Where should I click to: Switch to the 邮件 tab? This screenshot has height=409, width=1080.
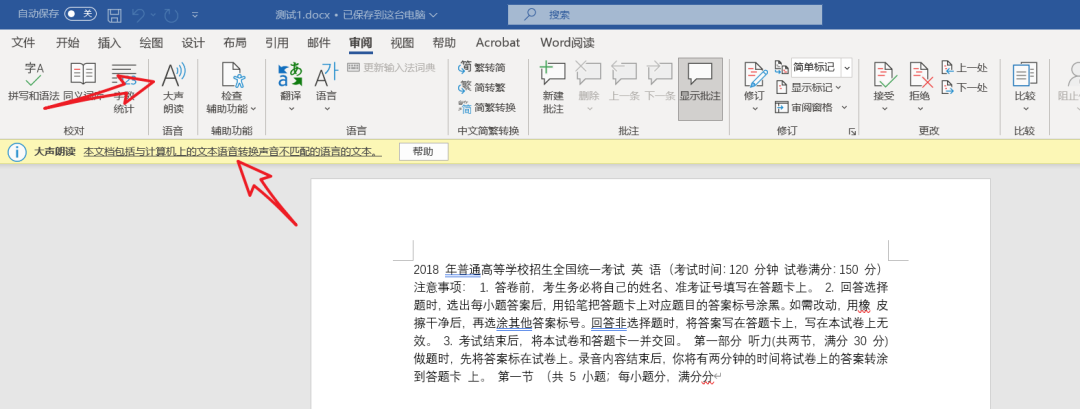pyautogui.click(x=319, y=43)
